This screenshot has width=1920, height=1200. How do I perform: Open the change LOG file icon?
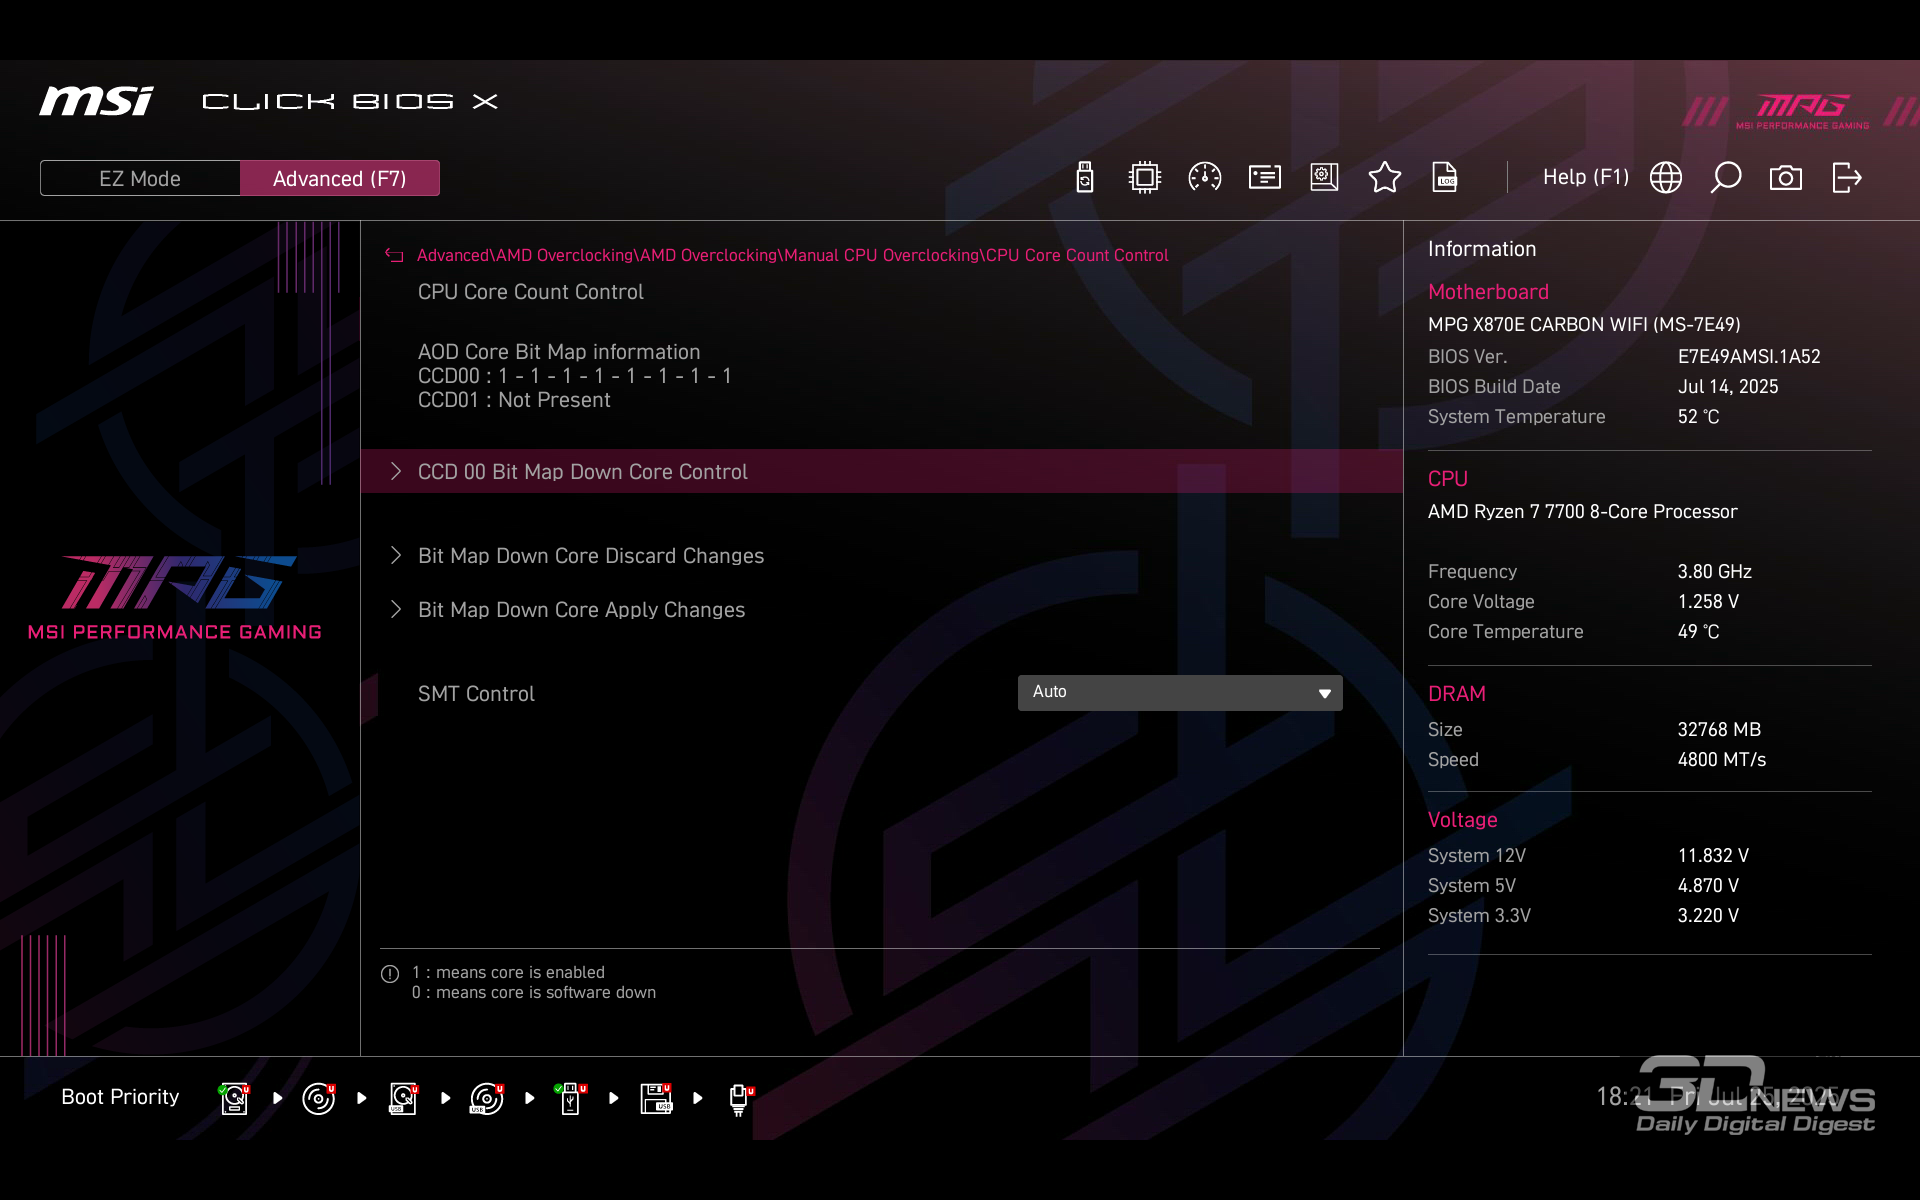pyautogui.click(x=1444, y=178)
